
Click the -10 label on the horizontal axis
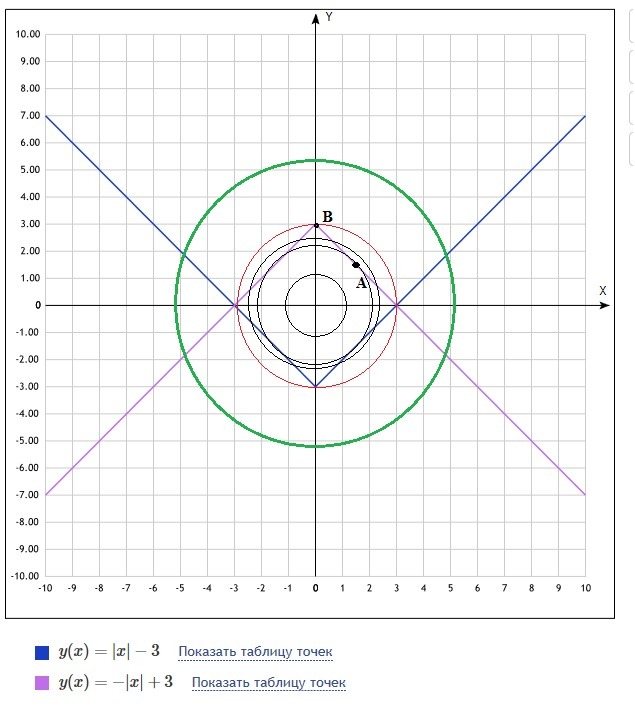[x=45, y=588]
